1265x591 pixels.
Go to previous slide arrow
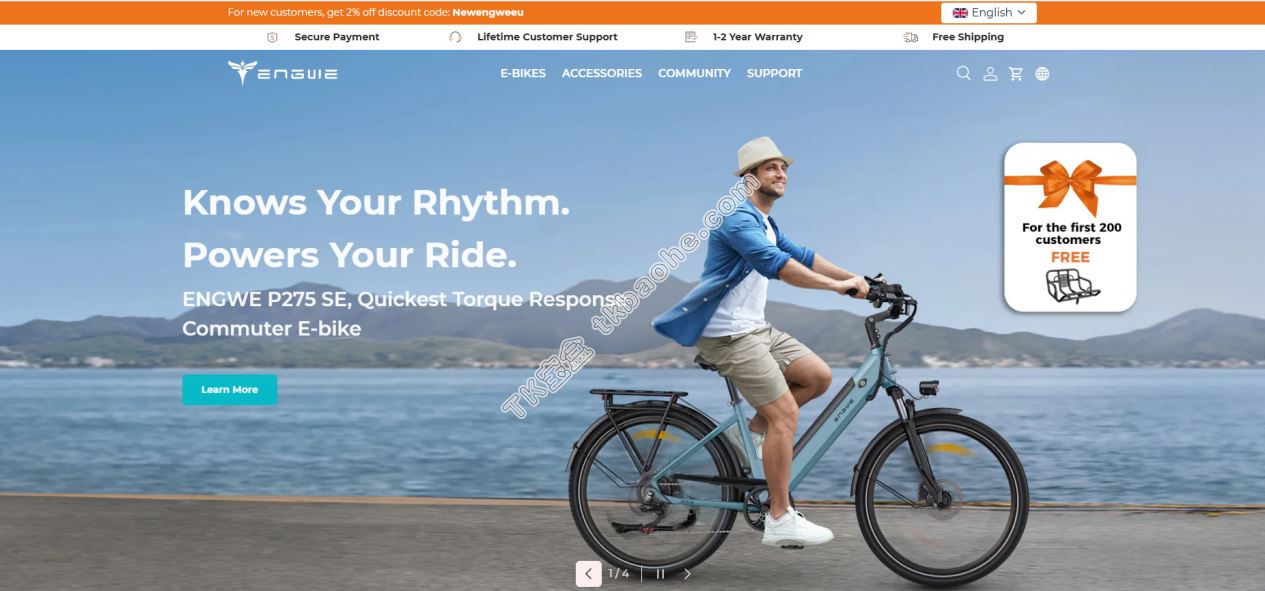tap(588, 574)
